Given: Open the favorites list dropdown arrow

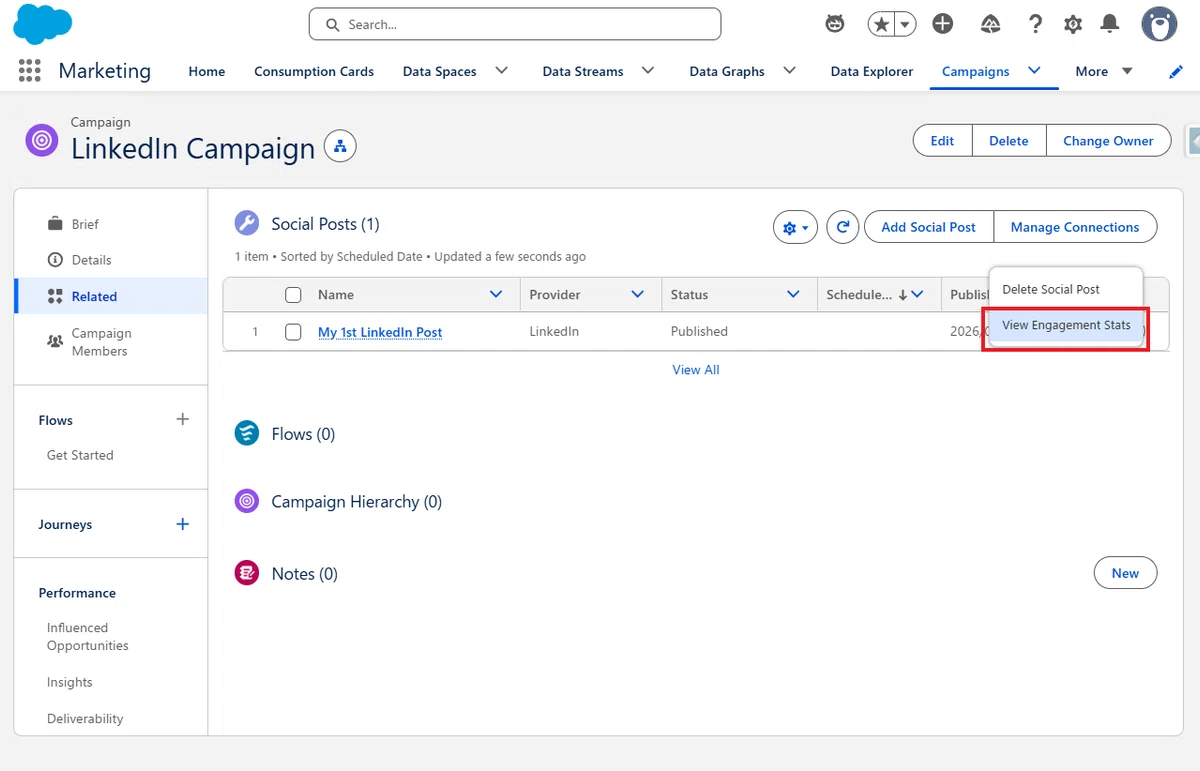Looking at the screenshot, I should tap(904, 24).
